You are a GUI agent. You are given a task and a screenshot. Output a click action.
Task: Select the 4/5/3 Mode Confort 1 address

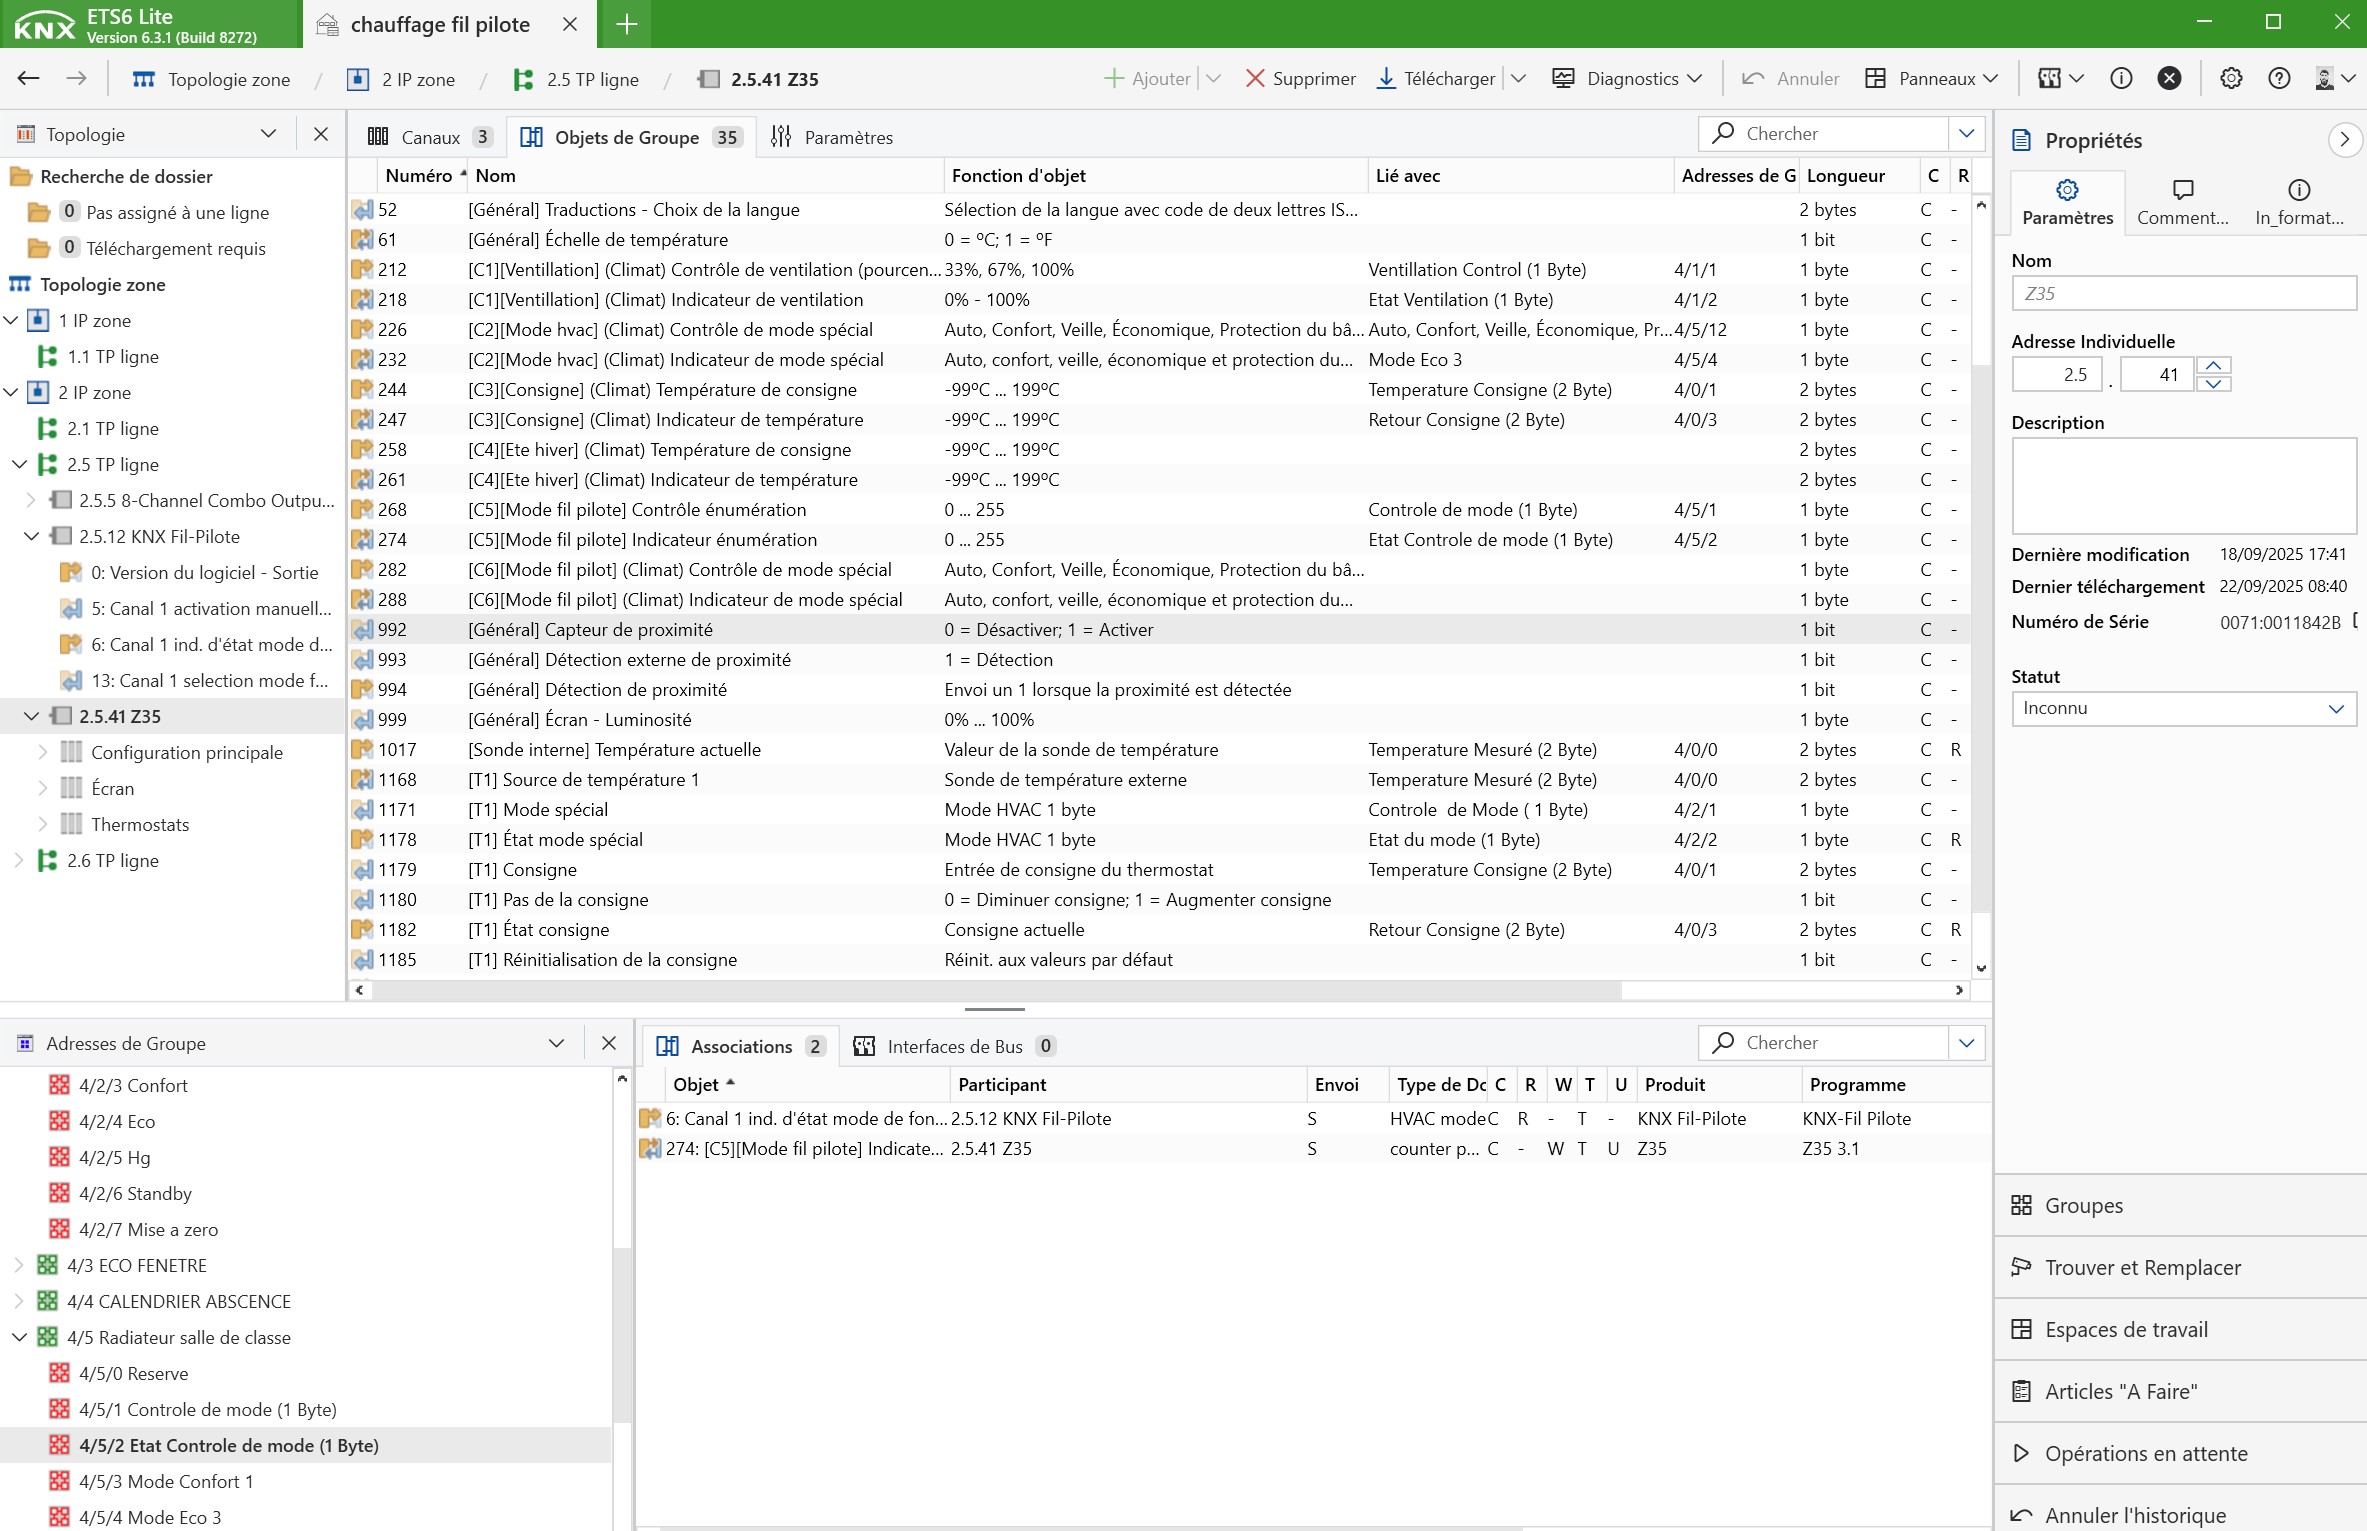point(166,1481)
